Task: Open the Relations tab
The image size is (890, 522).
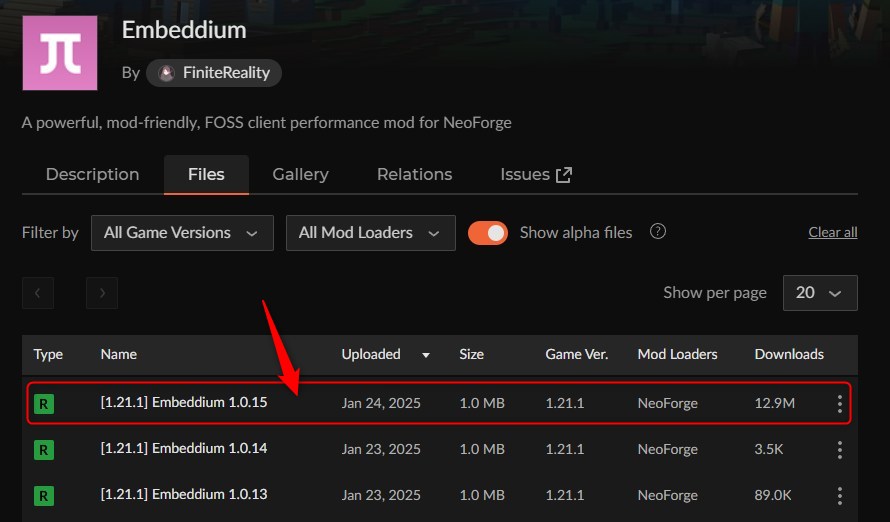Action: pos(414,174)
